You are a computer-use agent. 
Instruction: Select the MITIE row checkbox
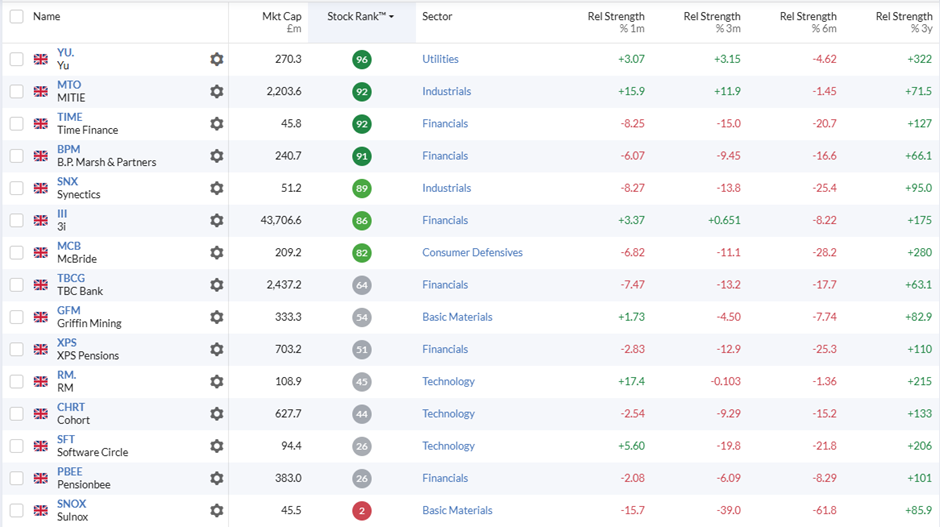[x=17, y=92]
